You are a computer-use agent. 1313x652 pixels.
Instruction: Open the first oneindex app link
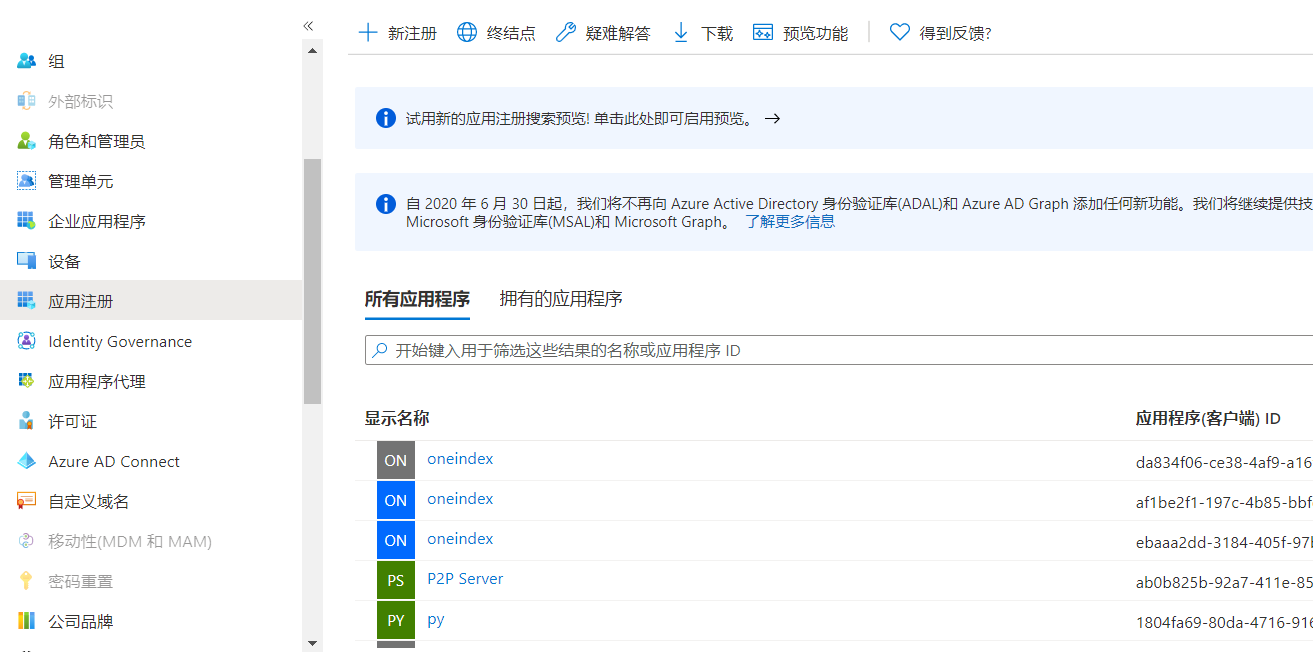460,459
